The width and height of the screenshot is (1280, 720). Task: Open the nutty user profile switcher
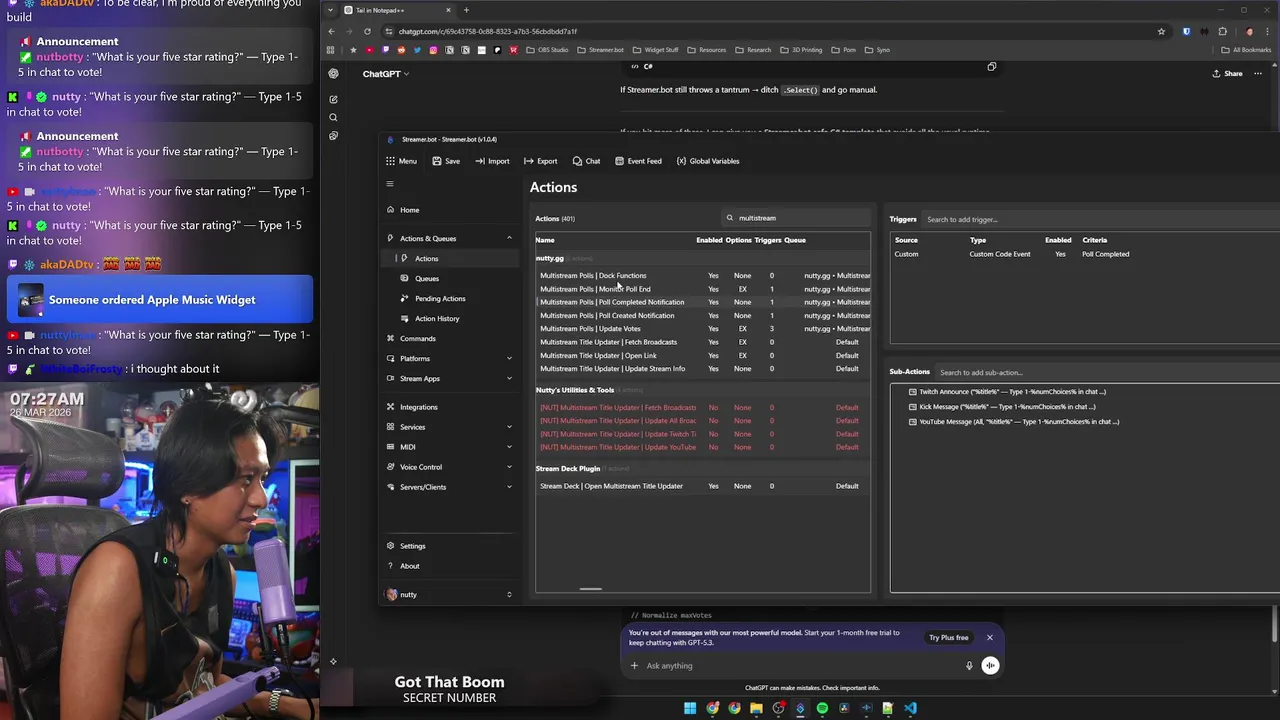coord(451,595)
